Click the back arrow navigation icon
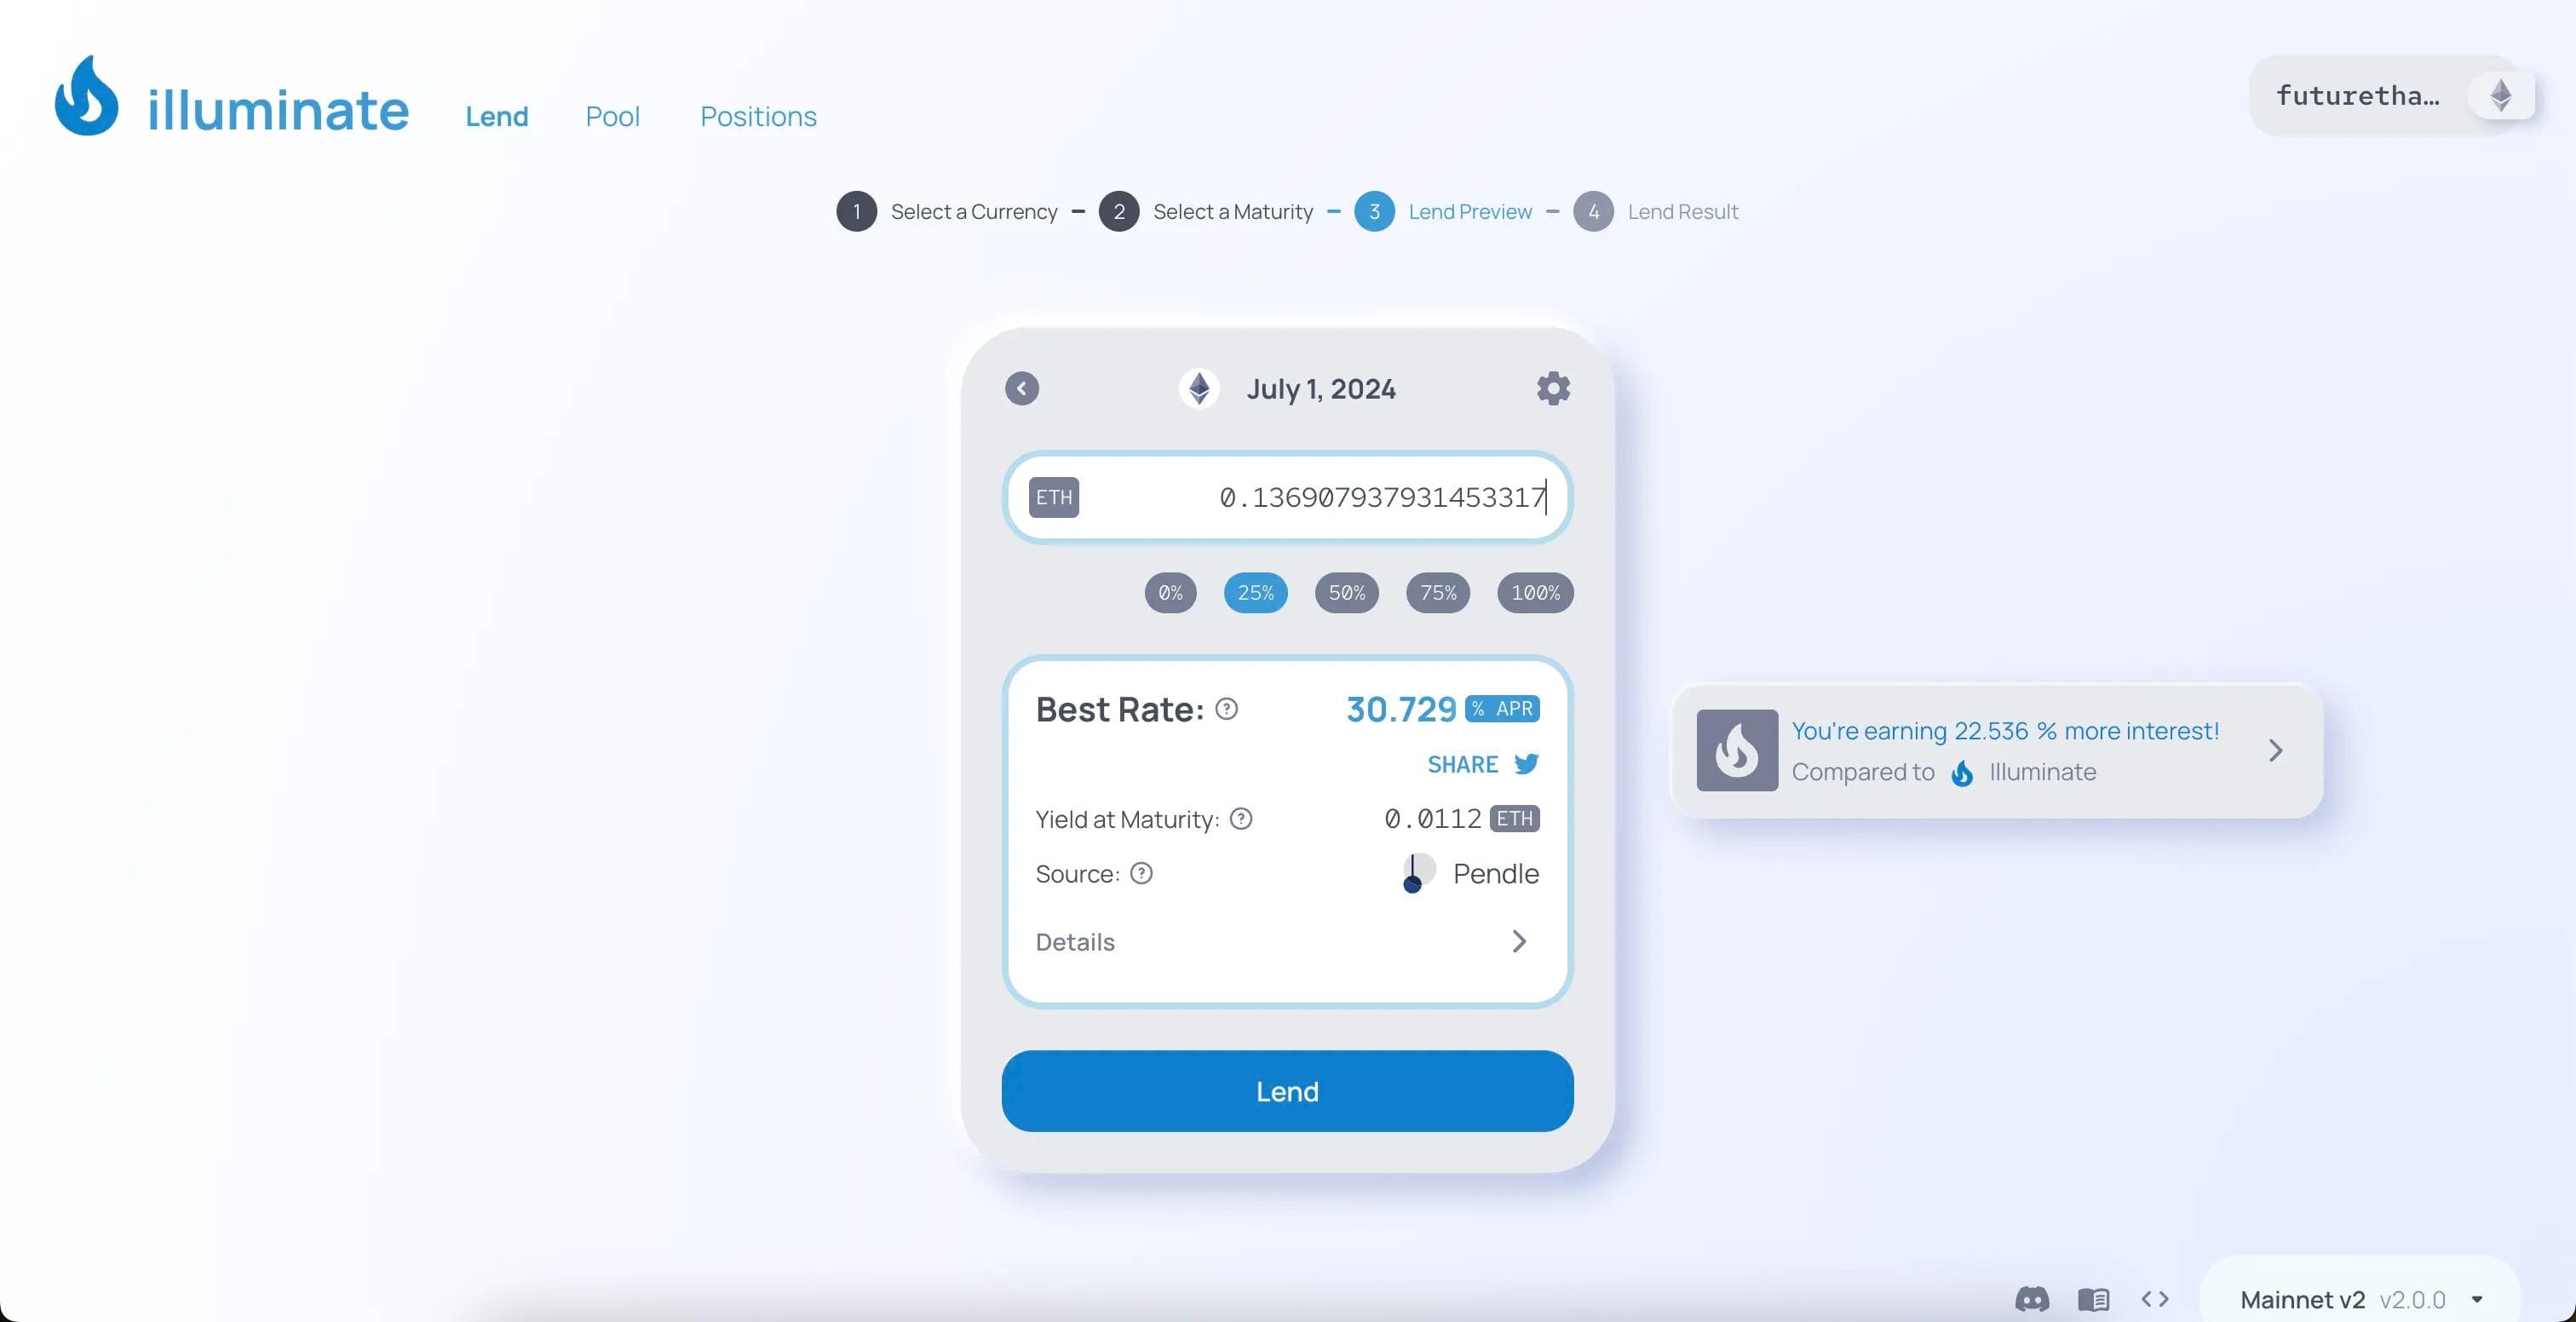 1020,386
